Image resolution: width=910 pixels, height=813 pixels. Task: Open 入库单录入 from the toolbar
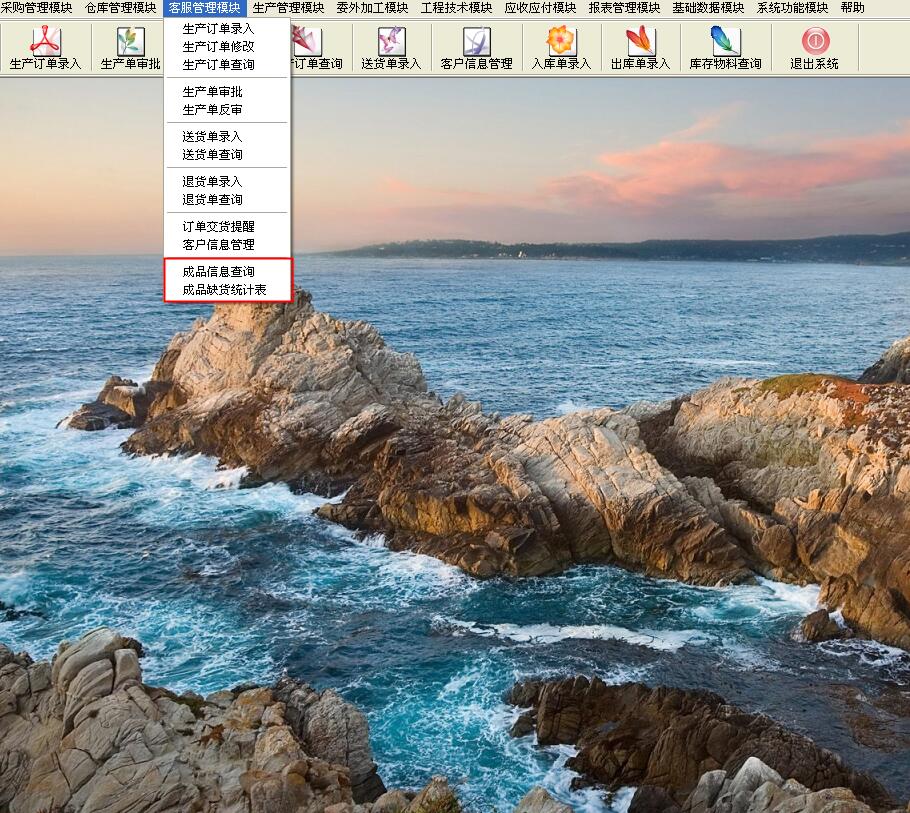pos(561,42)
